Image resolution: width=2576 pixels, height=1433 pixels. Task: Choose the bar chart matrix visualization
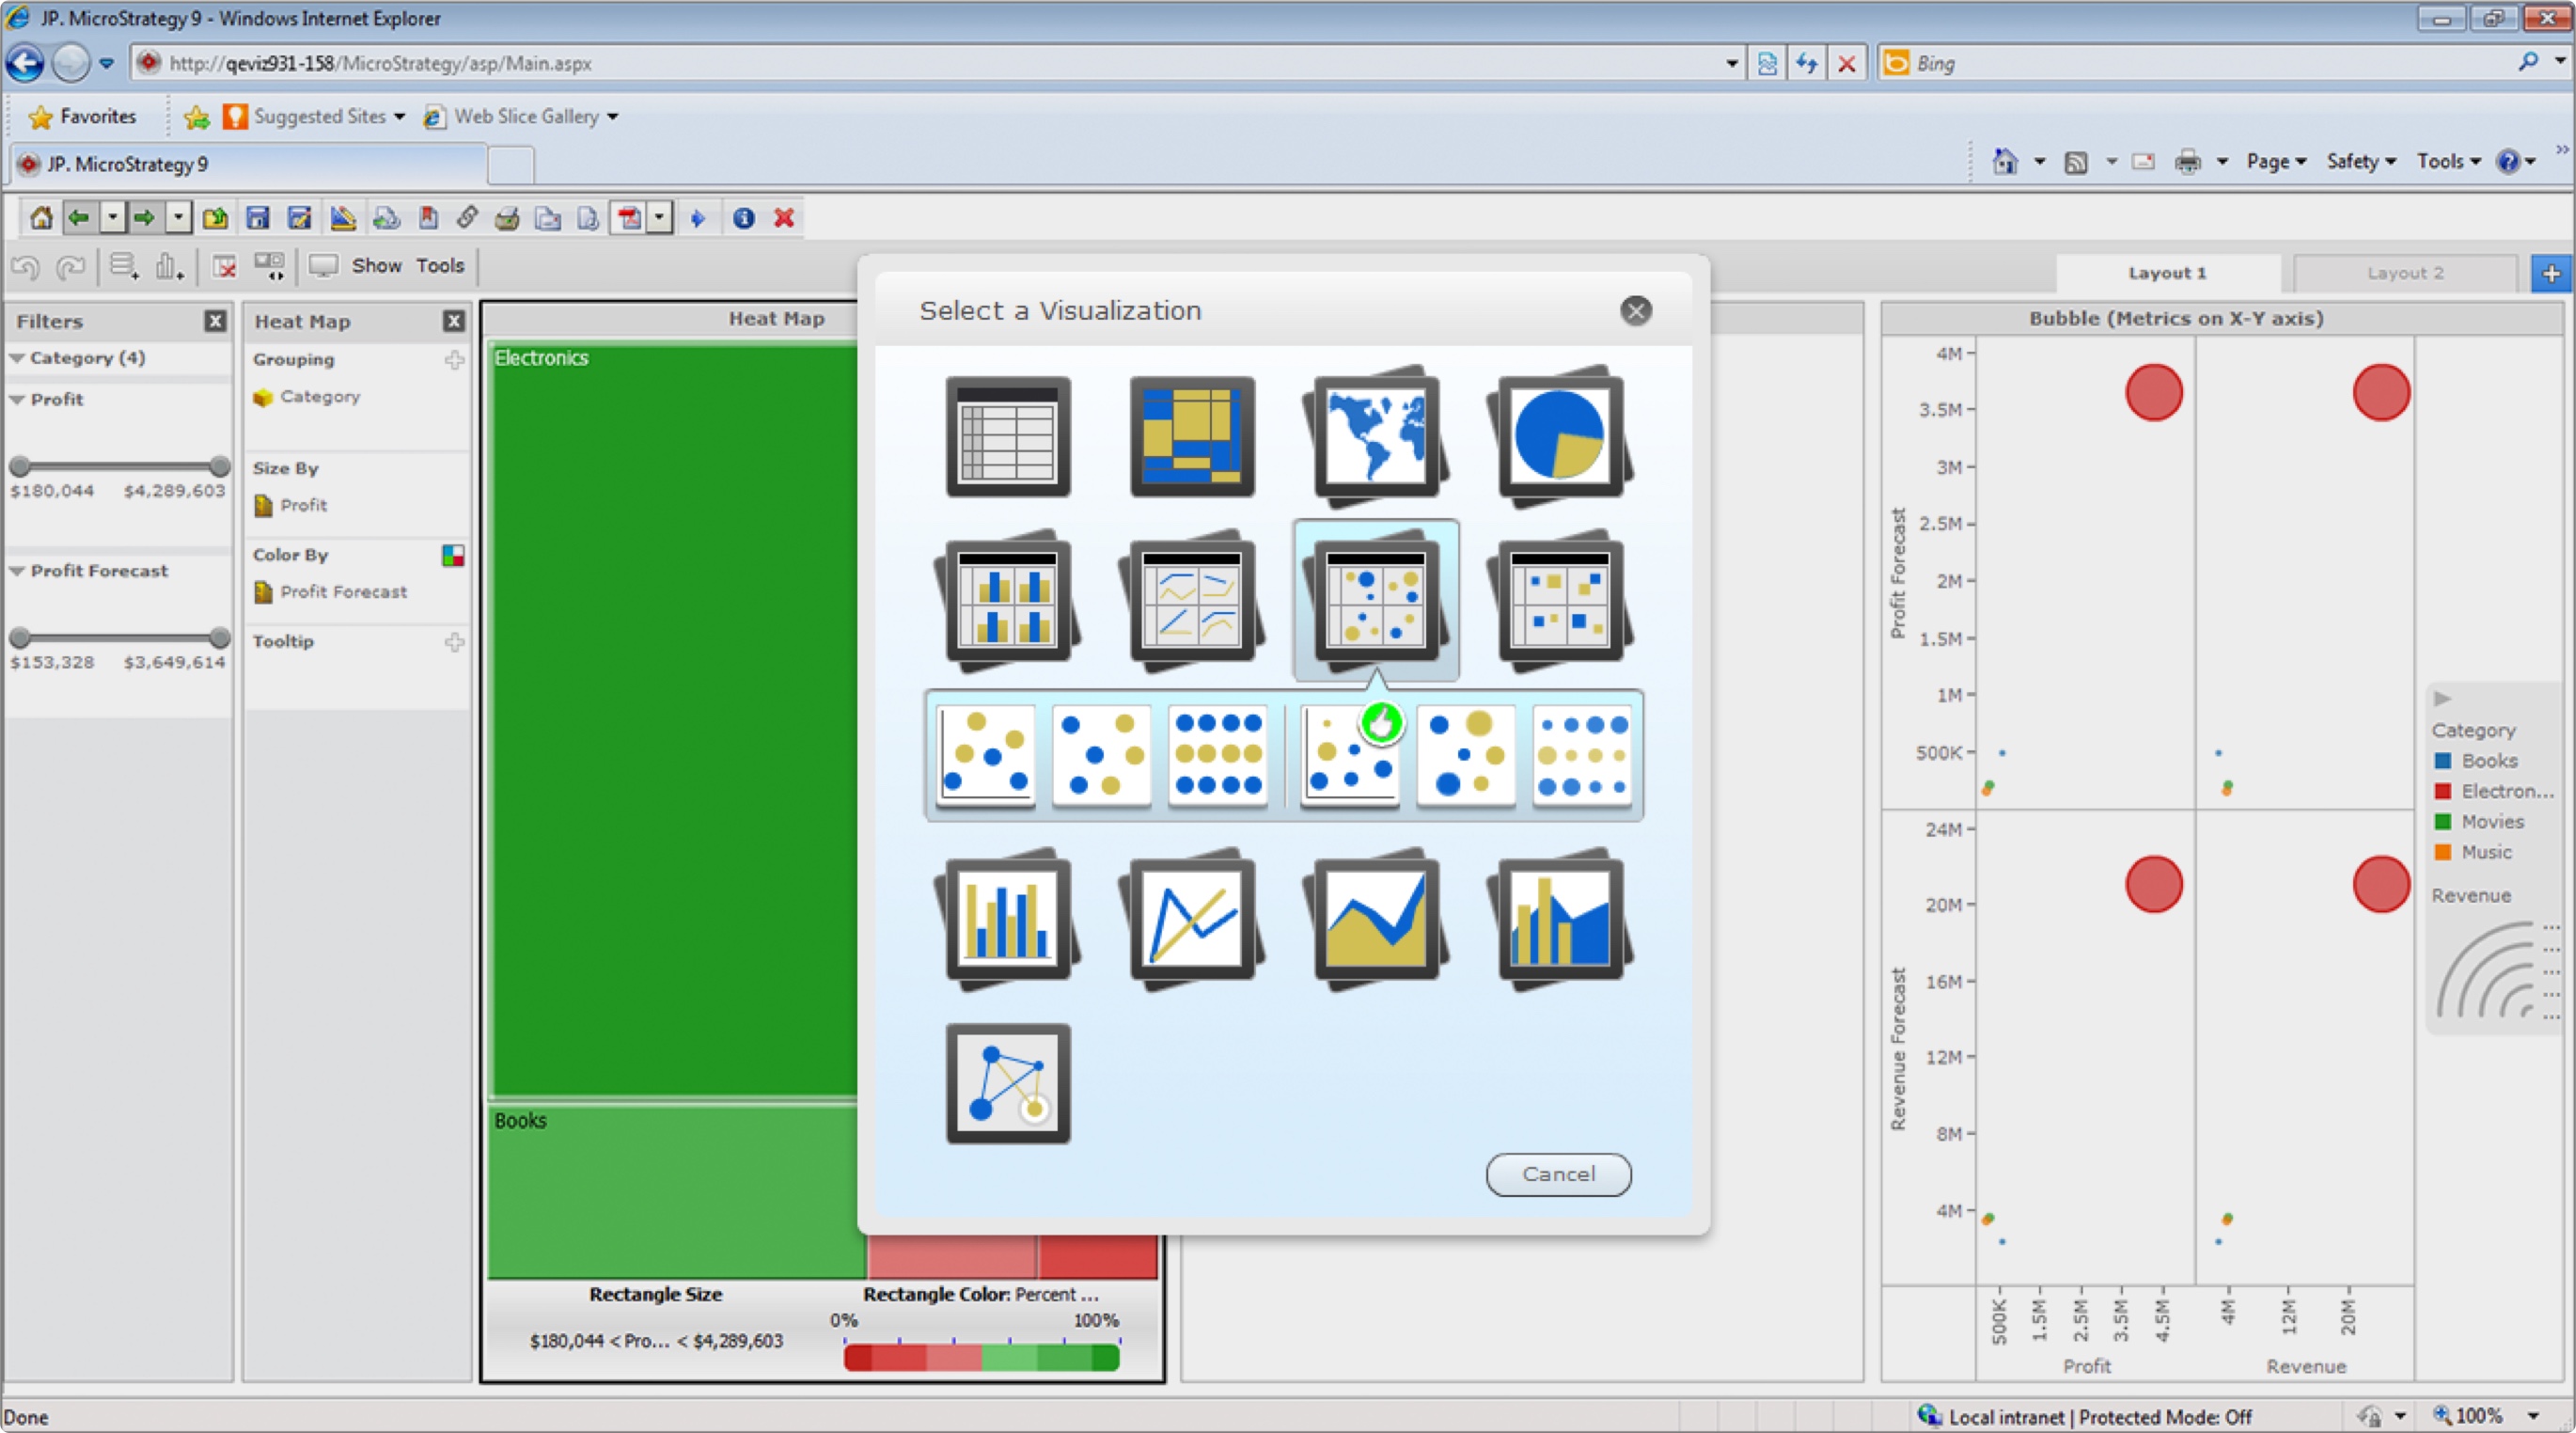pyautogui.click(x=1008, y=600)
